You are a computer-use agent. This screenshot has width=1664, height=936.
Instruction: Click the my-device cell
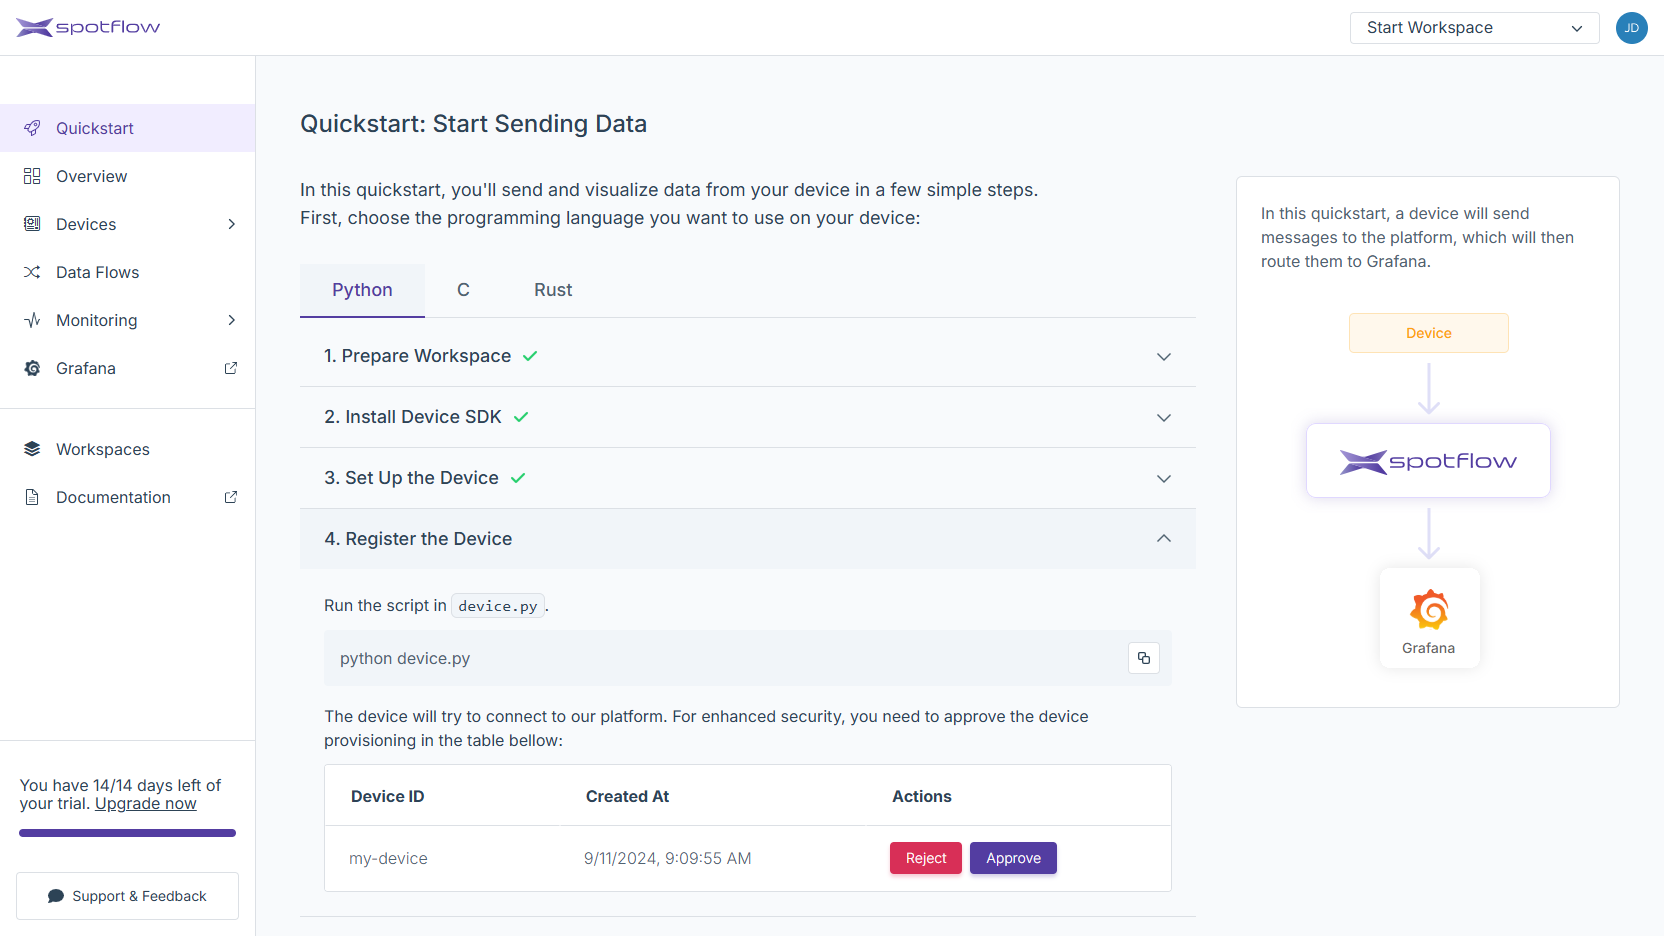[x=388, y=858]
